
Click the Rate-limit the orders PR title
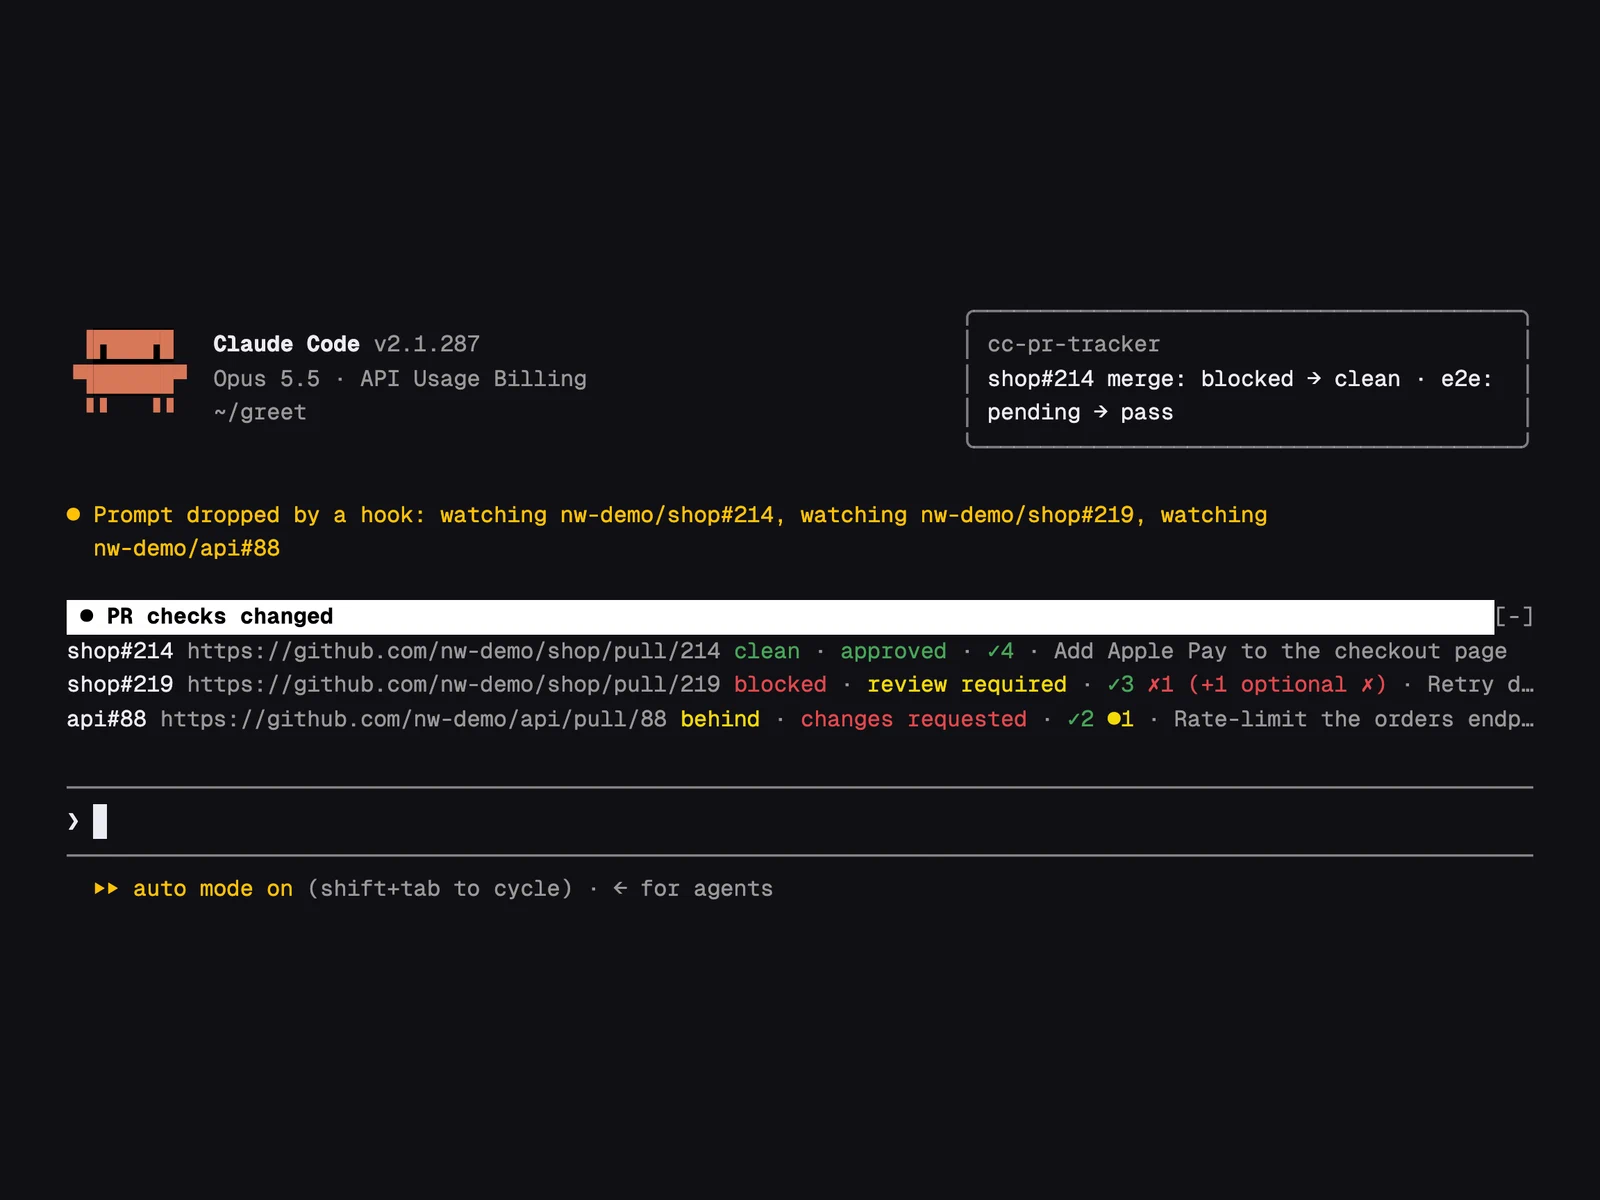click(1353, 719)
